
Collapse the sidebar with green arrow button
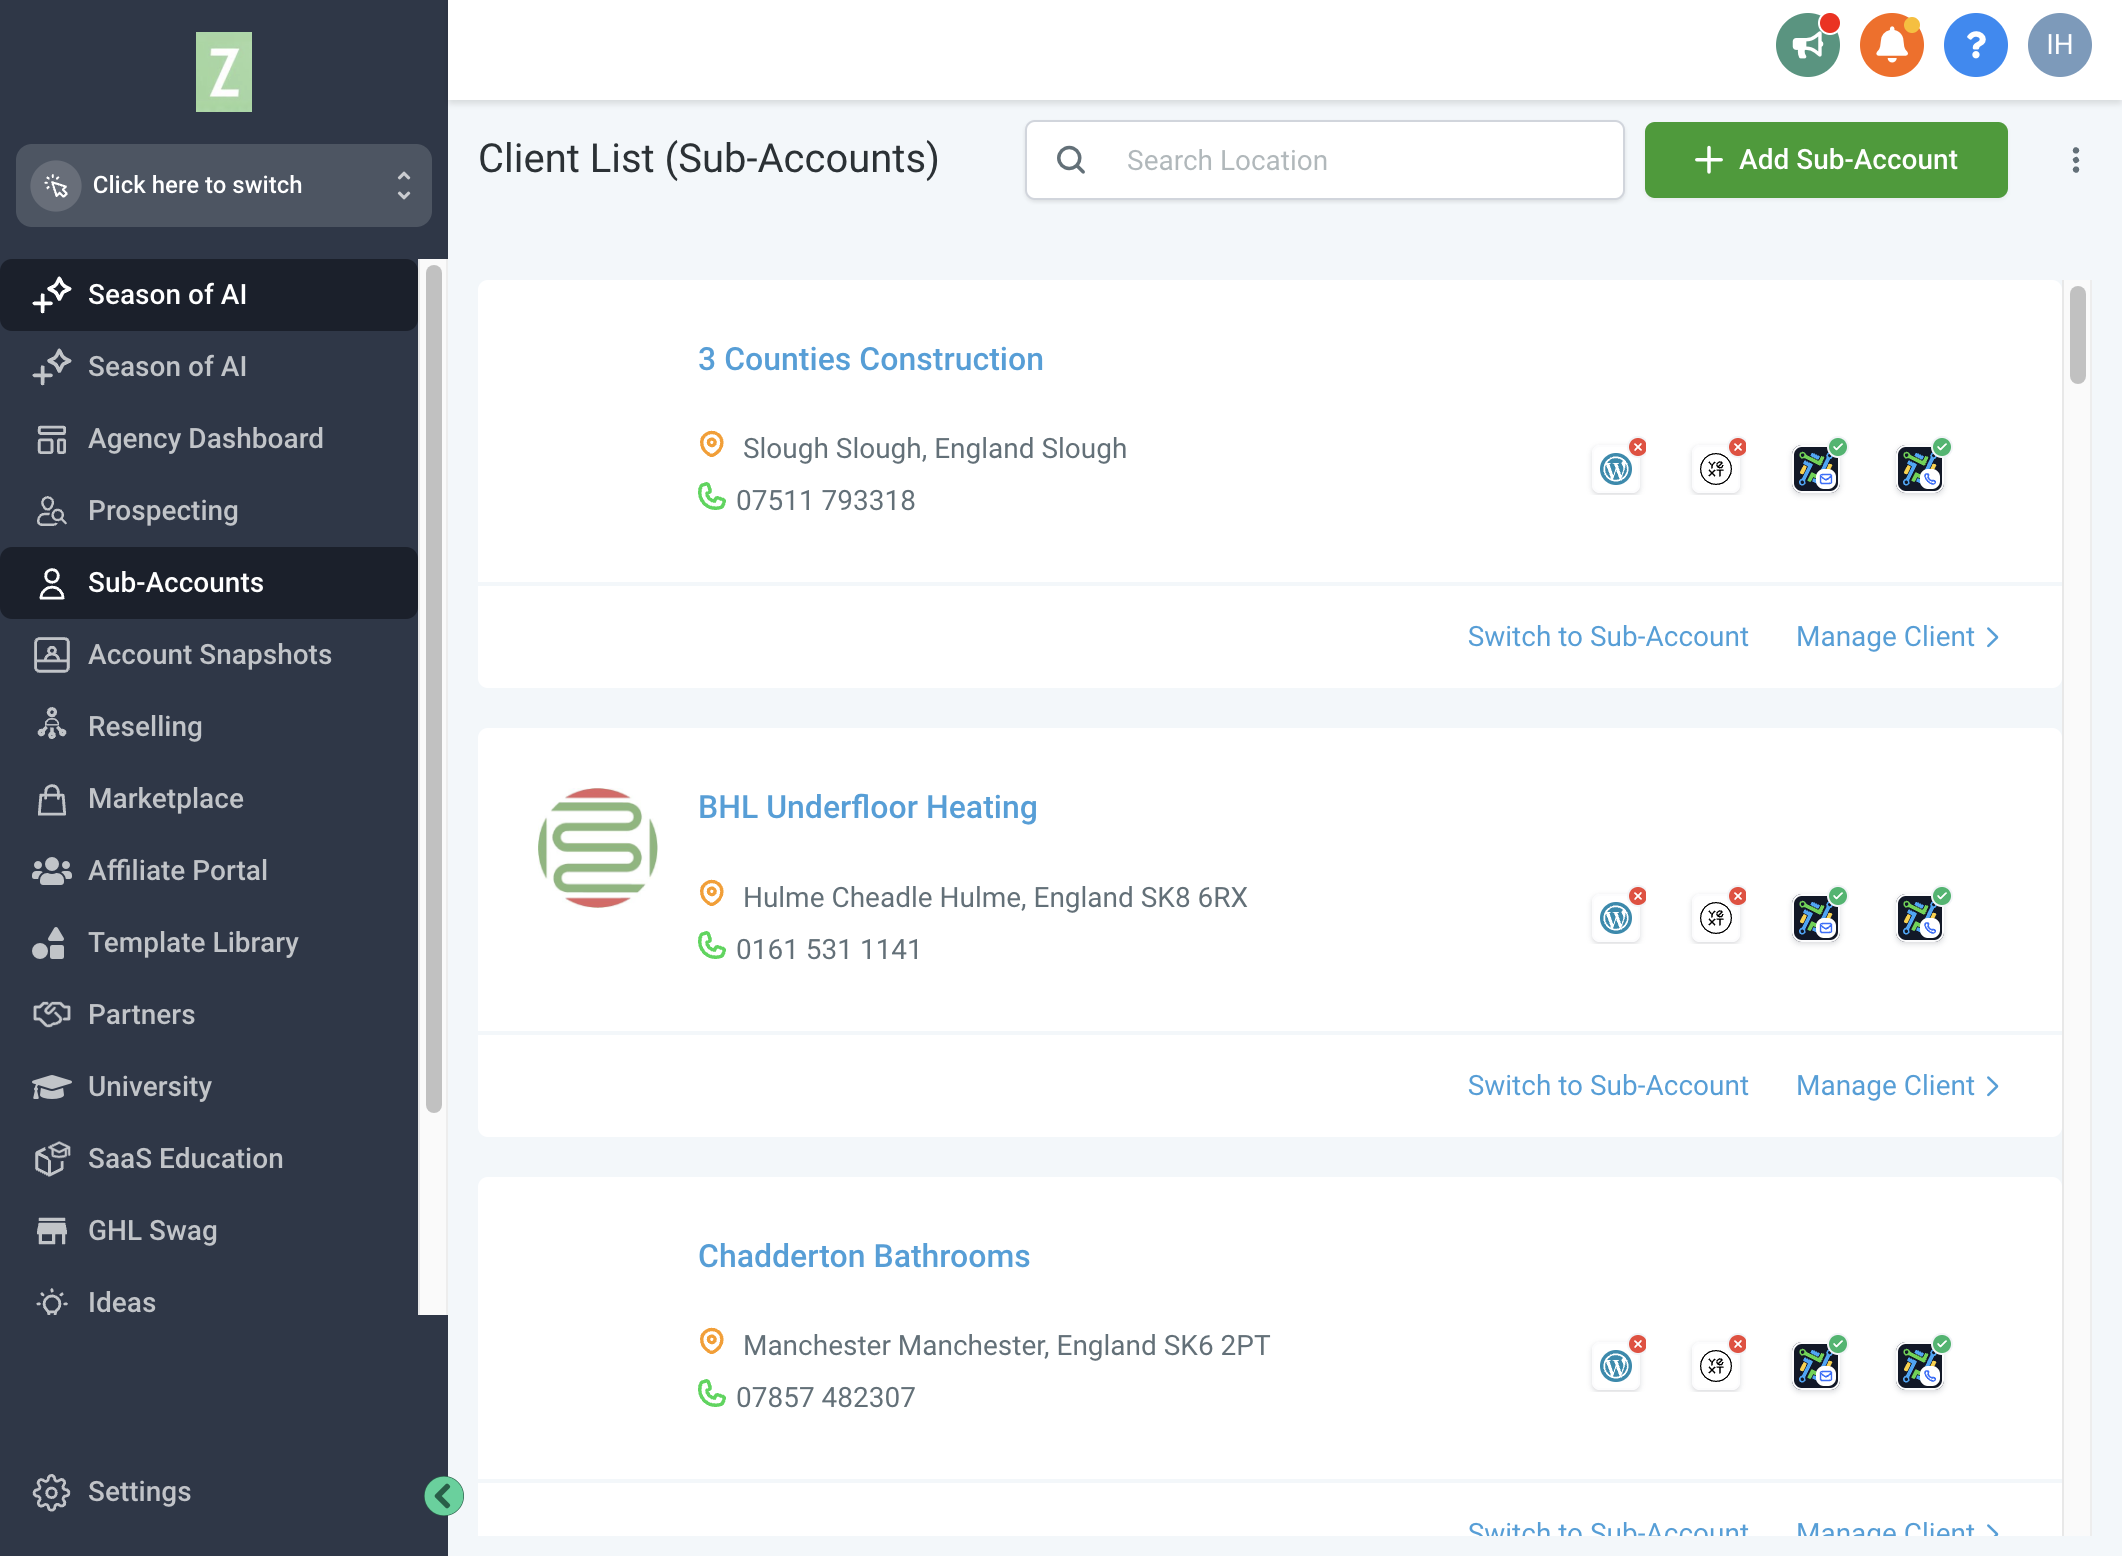pyautogui.click(x=444, y=1496)
